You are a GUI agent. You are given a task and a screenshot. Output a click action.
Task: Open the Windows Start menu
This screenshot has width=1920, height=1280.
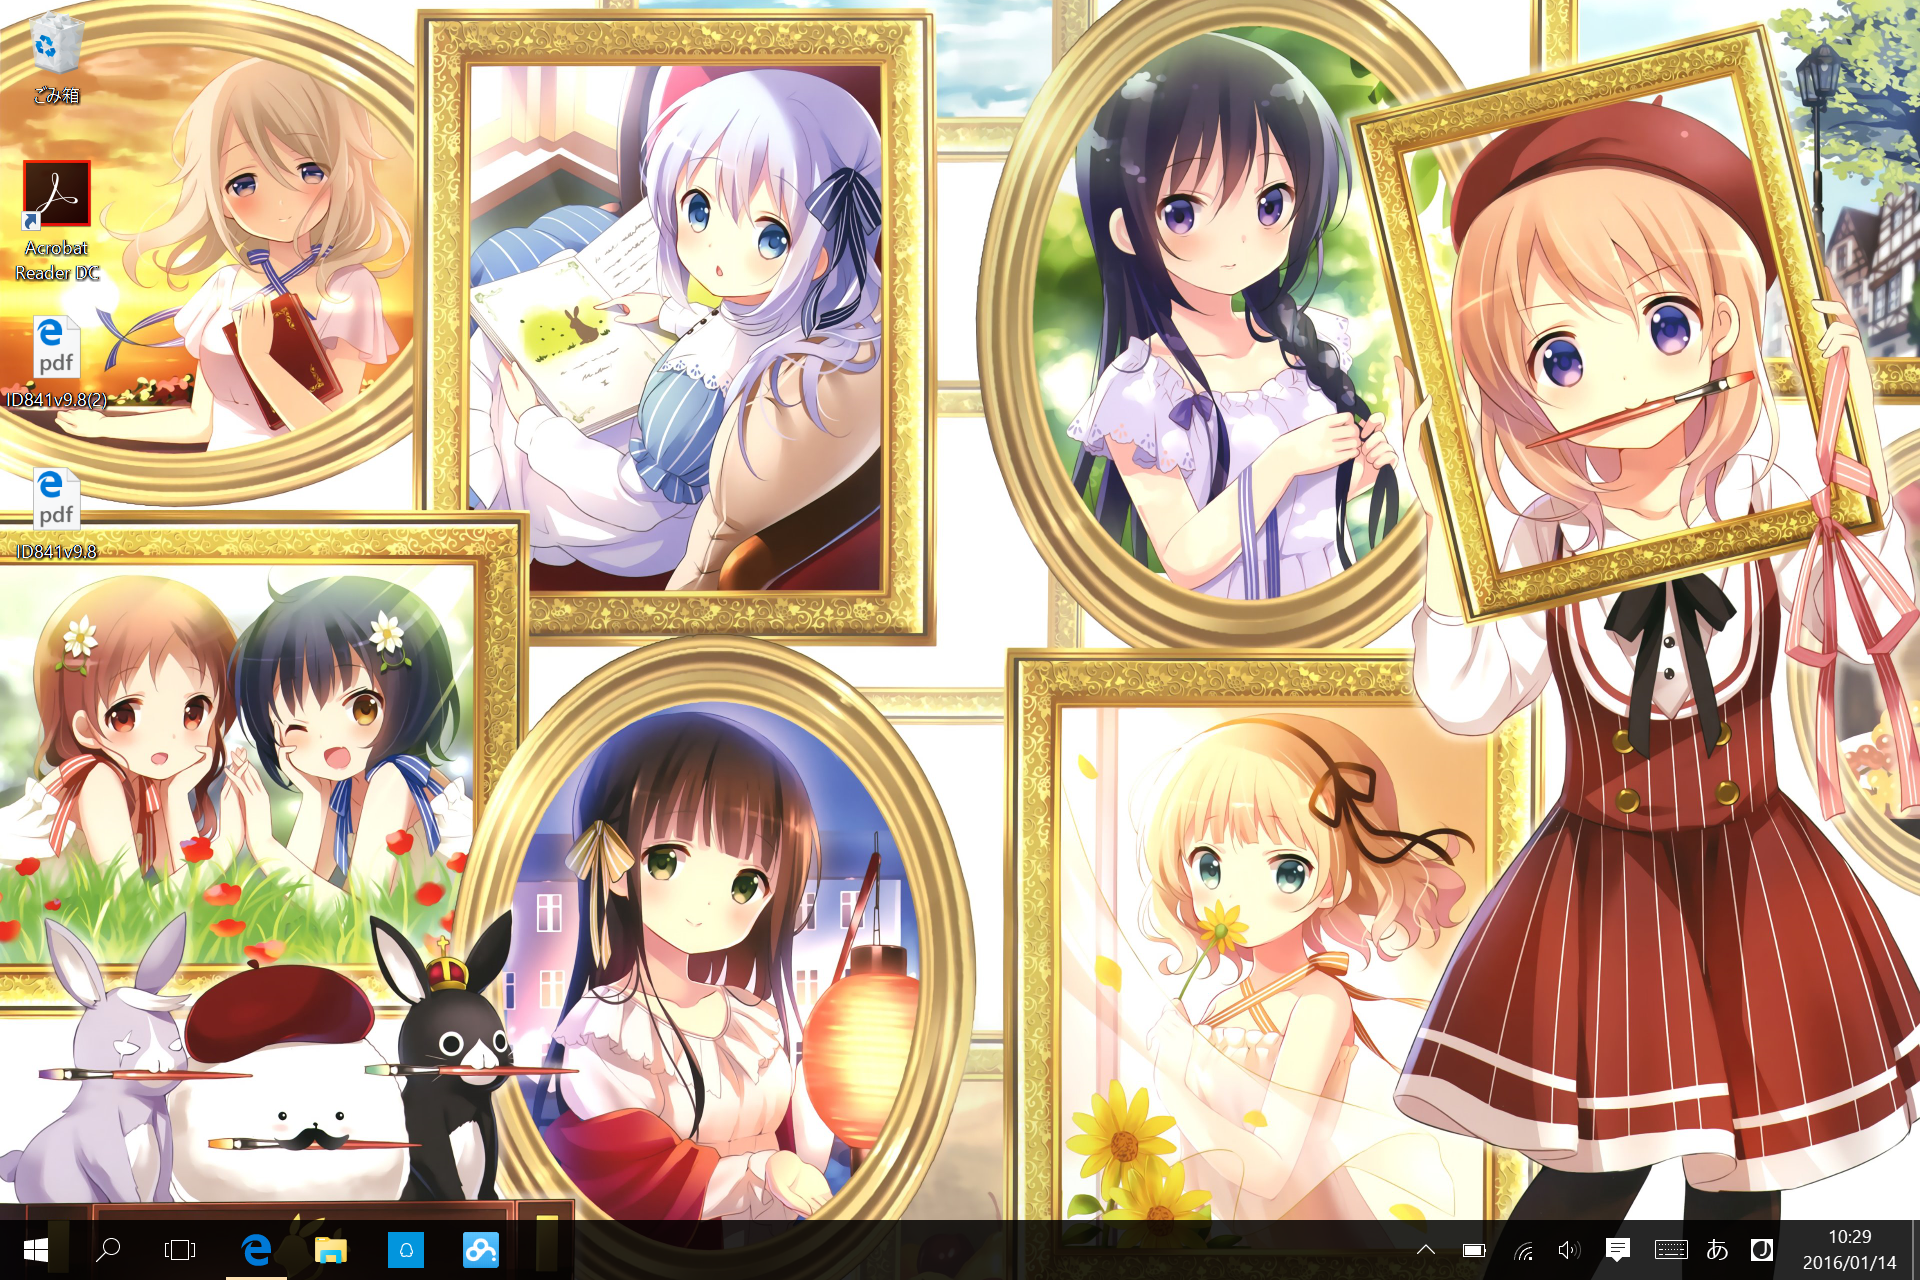click(x=35, y=1250)
